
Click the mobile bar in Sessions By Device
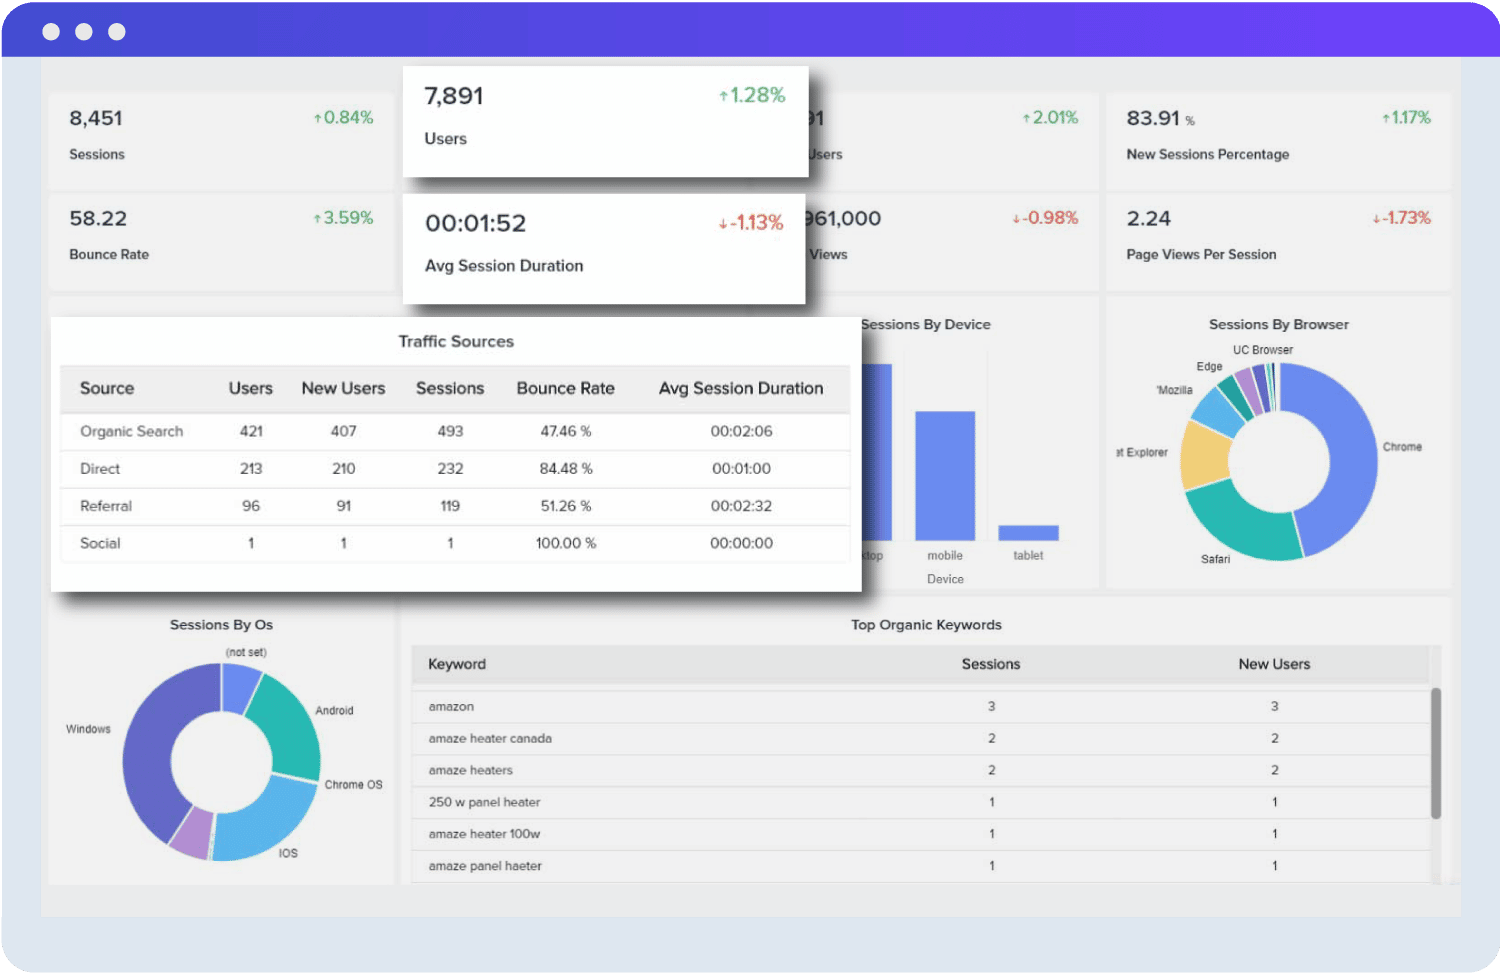point(946,475)
